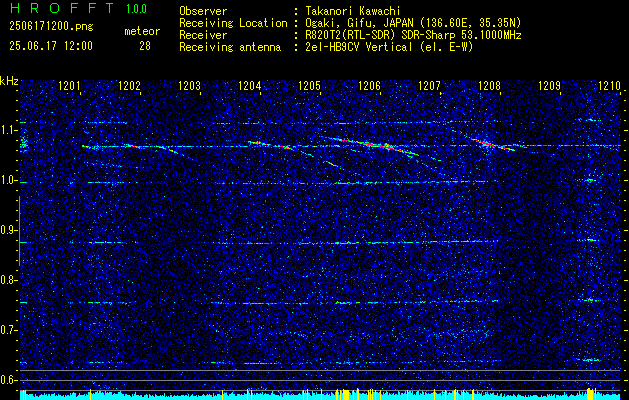629x400 pixels.
Task: Click the Observer name Takanori Kawachi
Action: click(x=353, y=11)
